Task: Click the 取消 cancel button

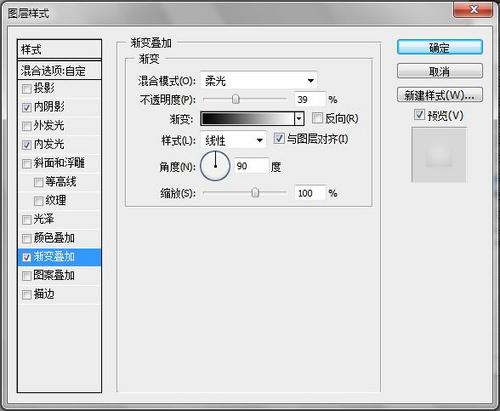Action: point(440,71)
